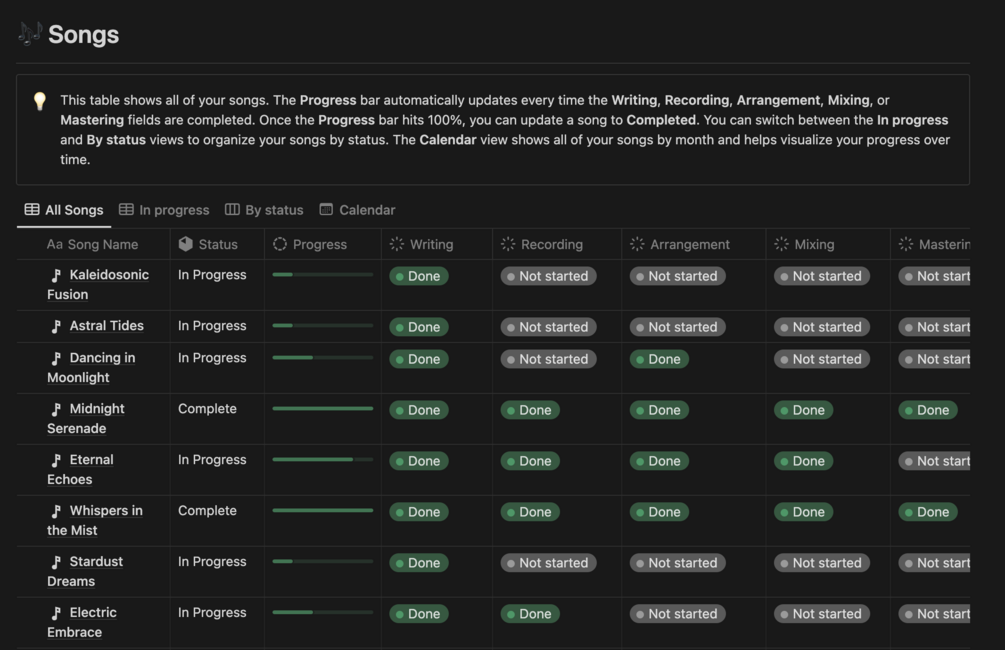Click Whispers in the Mist Recording status Done

[x=530, y=512]
